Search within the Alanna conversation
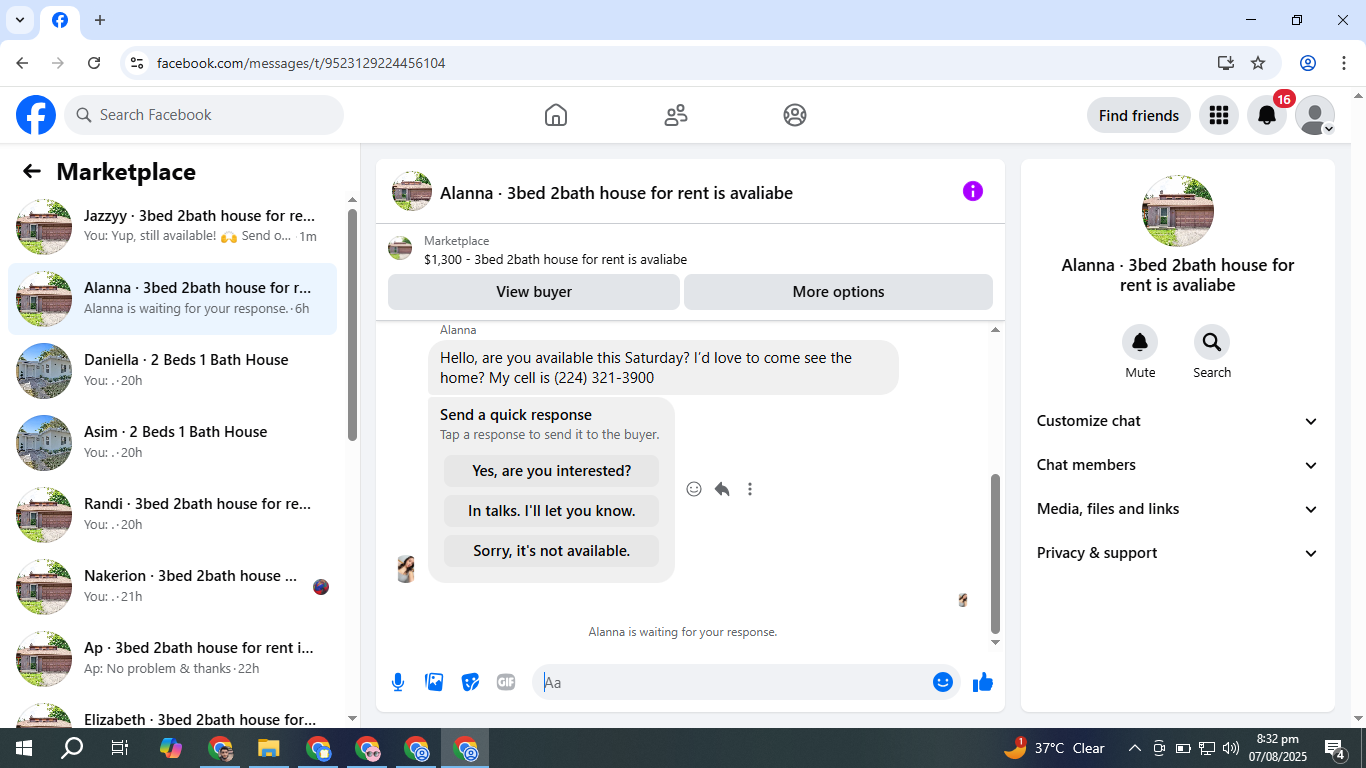The image size is (1366, 768). (1212, 342)
